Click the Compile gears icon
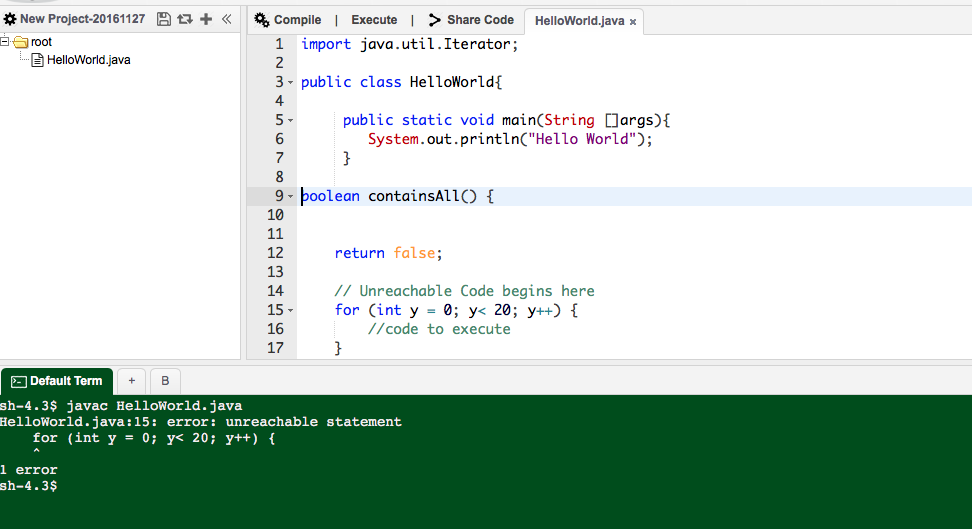The image size is (972, 529). 262,20
